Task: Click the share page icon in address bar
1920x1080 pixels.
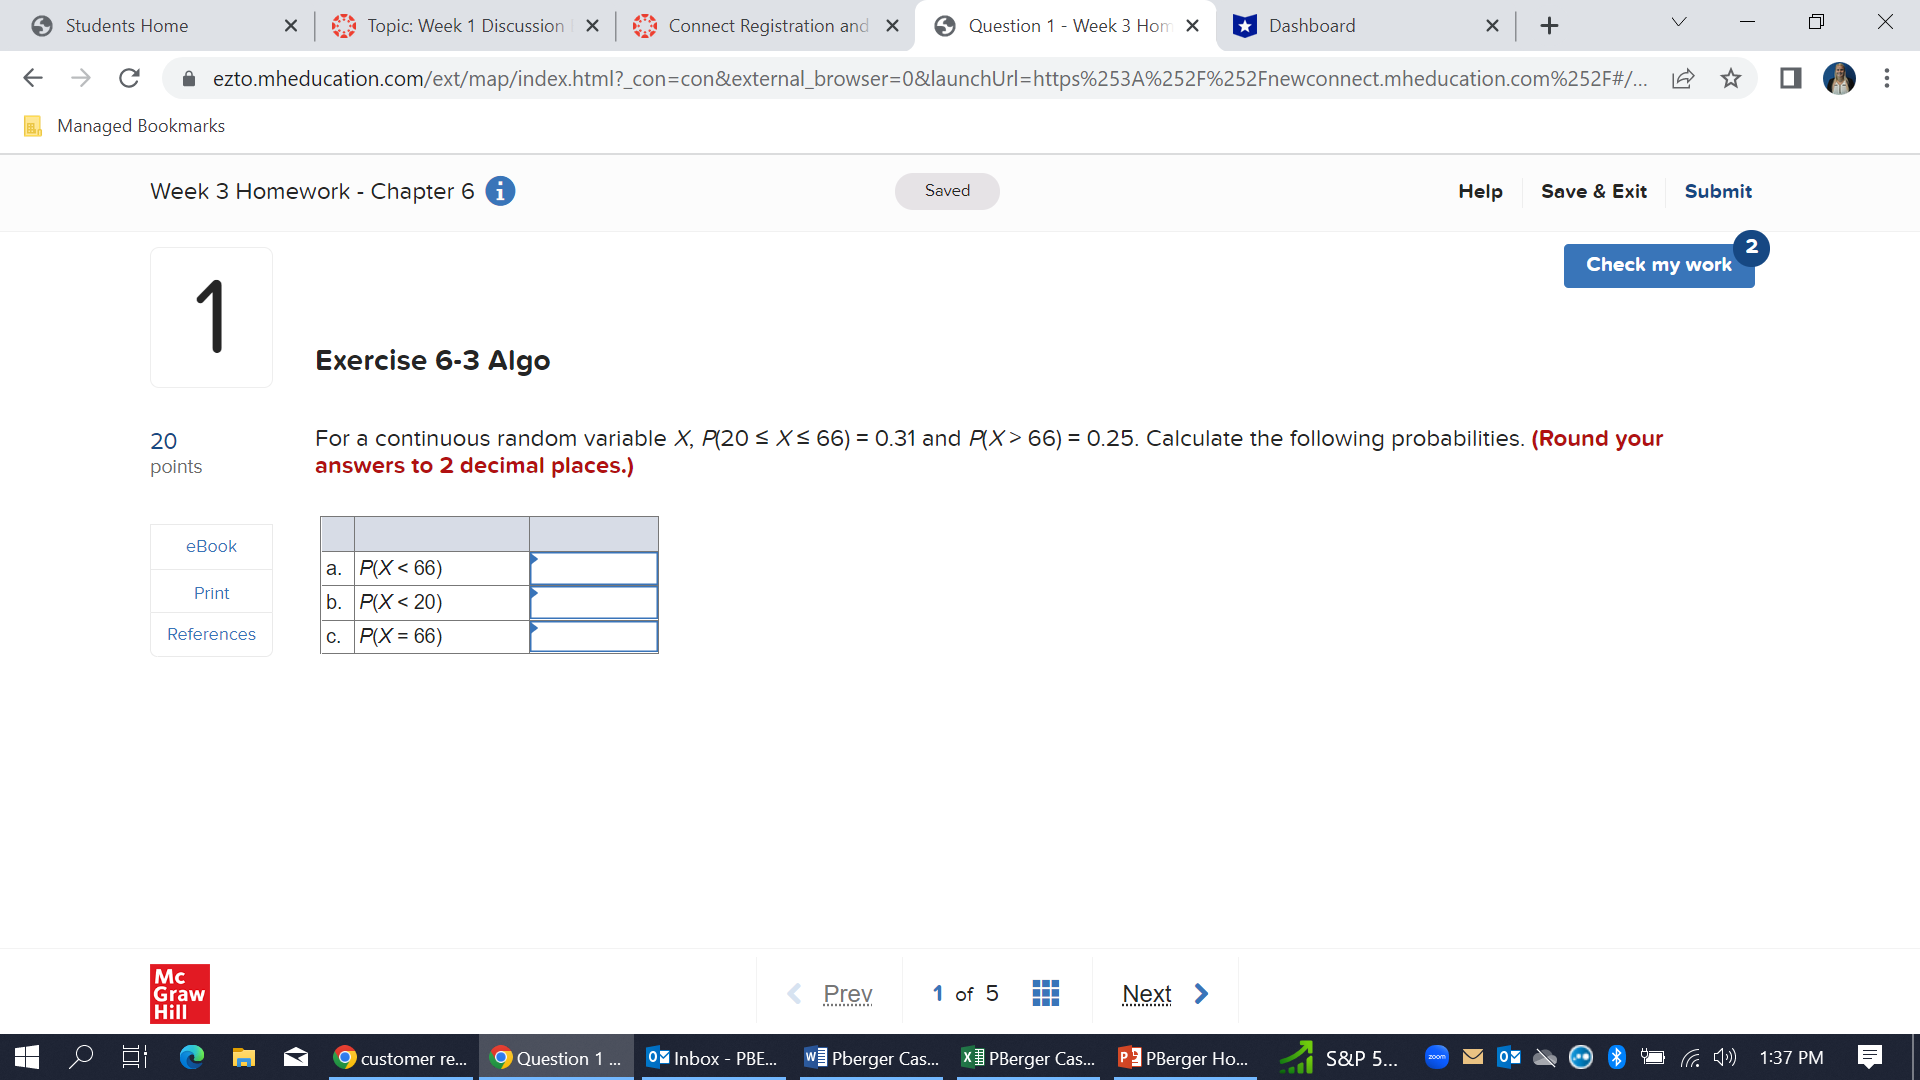Action: pos(1683,78)
